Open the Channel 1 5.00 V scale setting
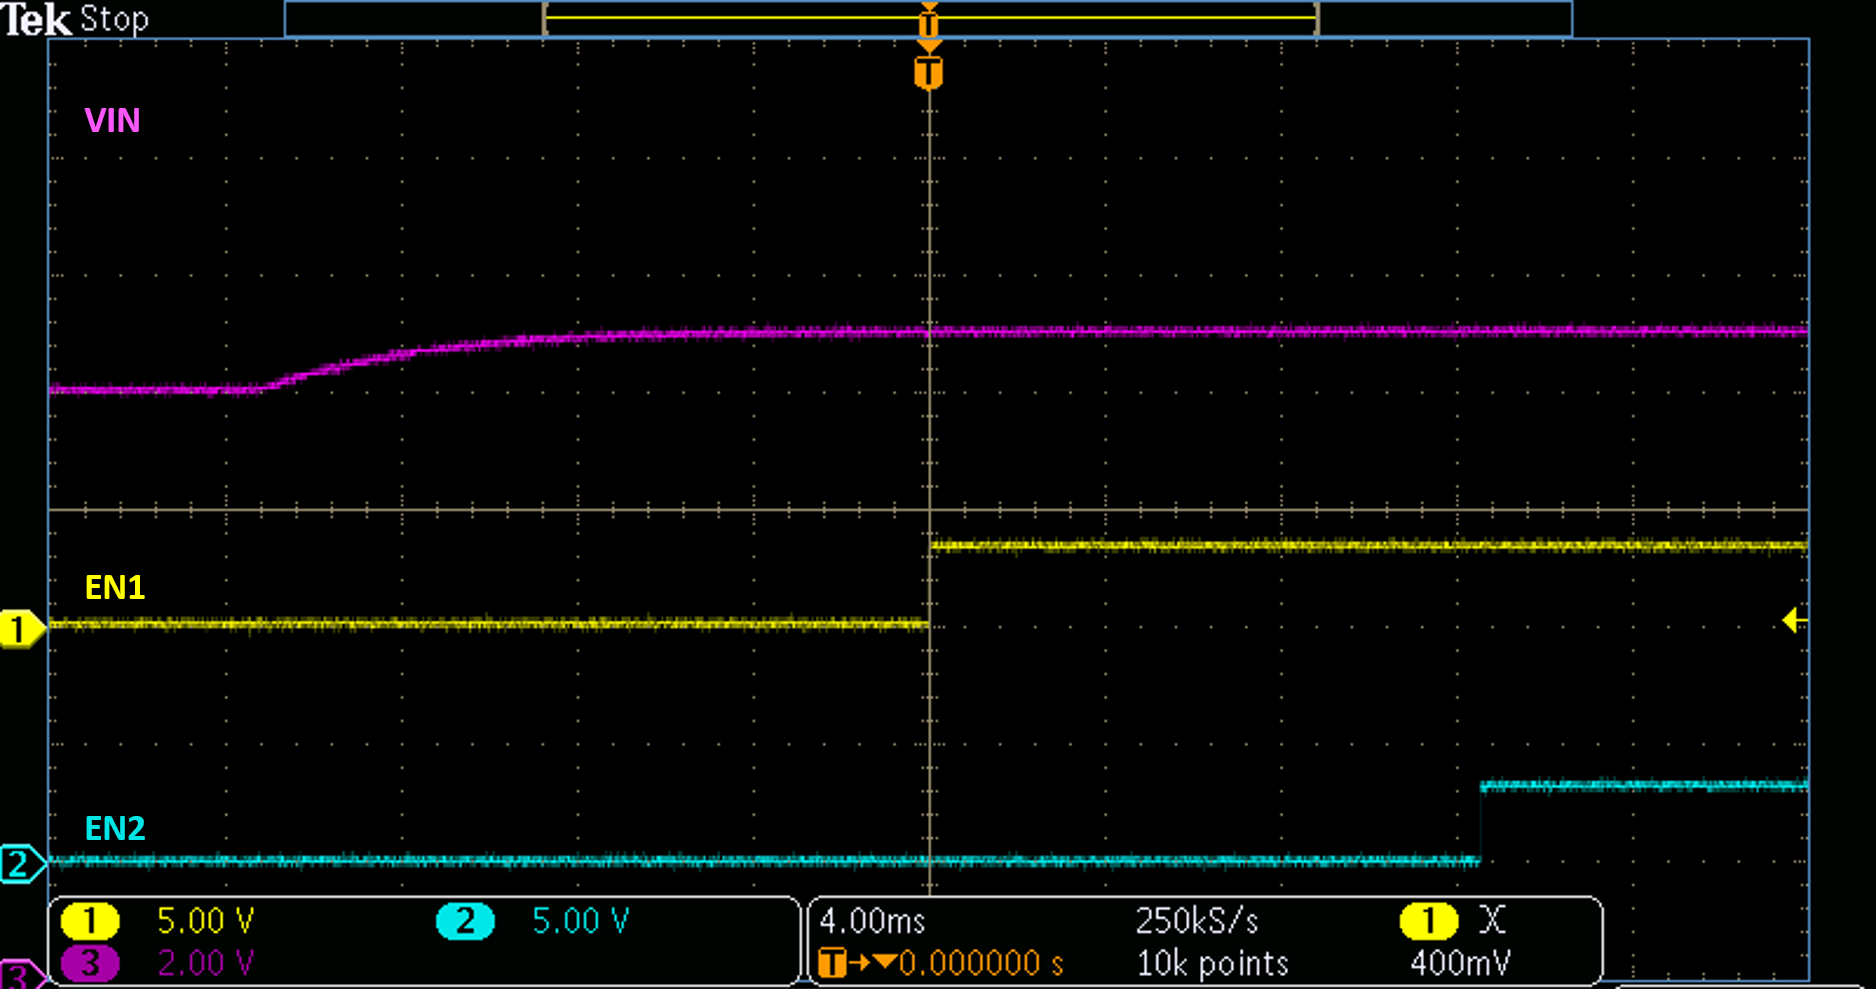This screenshot has height=989, width=1876. pyautogui.click(x=205, y=921)
